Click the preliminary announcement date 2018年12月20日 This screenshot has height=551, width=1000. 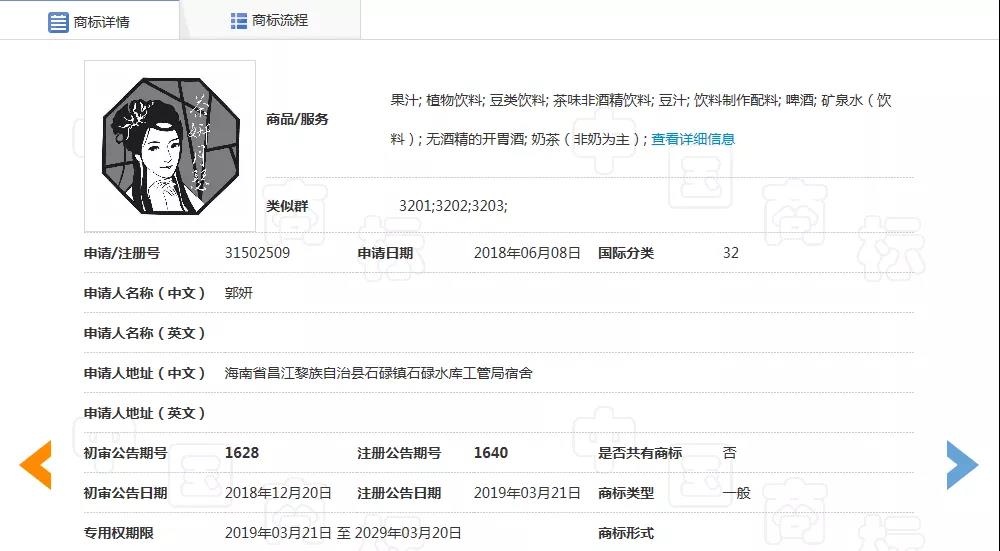[x=278, y=493]
